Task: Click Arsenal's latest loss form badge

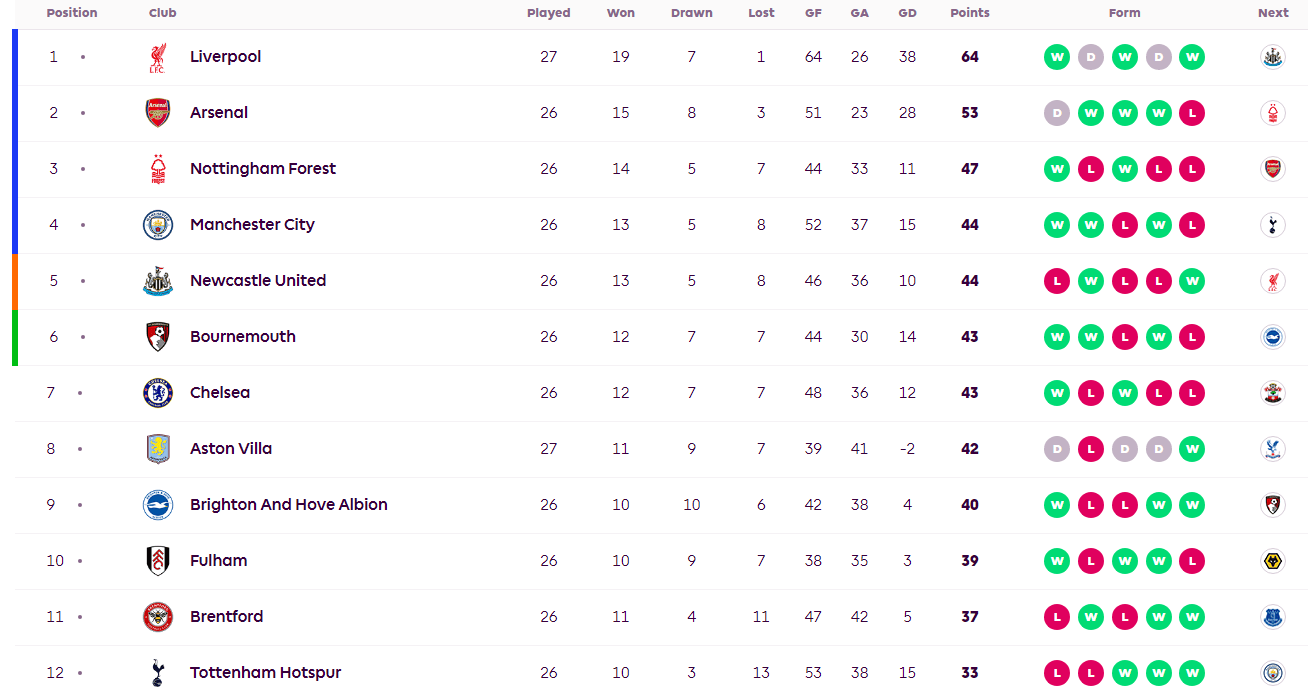Action: 1191,113
